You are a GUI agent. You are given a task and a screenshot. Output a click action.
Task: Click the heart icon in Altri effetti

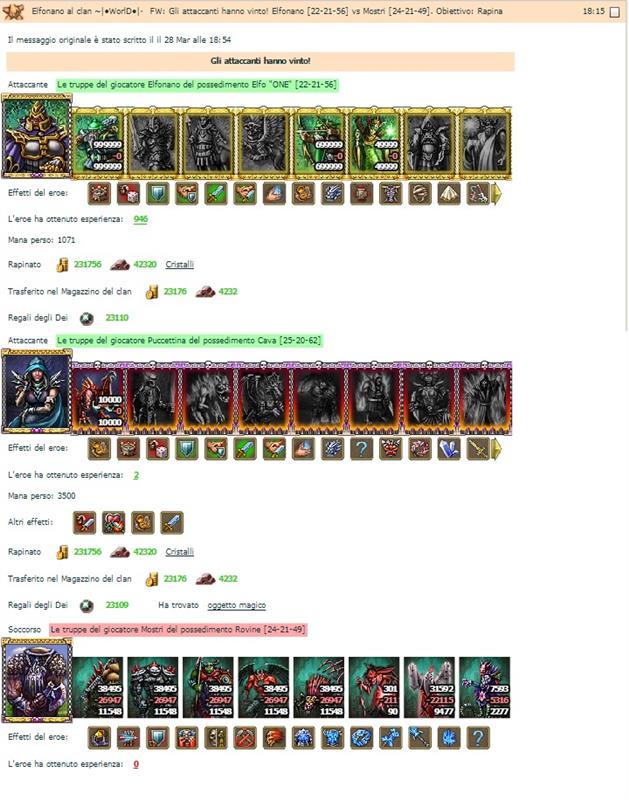[x=113, y=523]
